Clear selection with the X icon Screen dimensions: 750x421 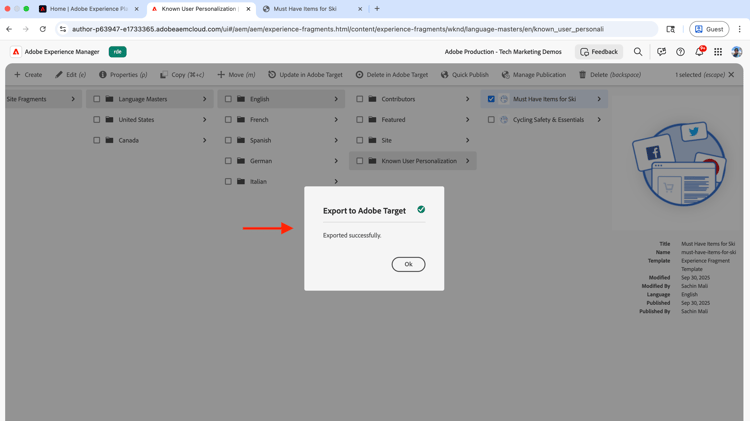click(x=731, y=75)
